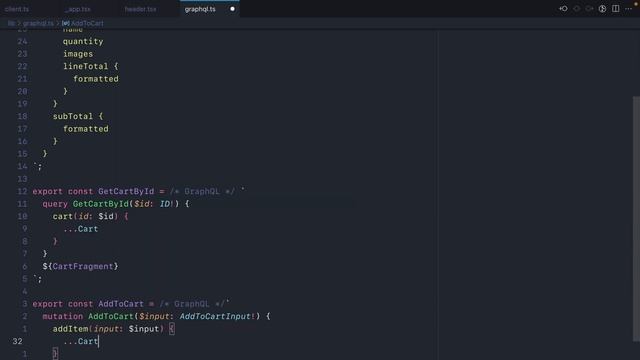Viewport: 640px width, 360px height.
Task: Click the Go Back navigation icon
Action: tap(563, 9)
